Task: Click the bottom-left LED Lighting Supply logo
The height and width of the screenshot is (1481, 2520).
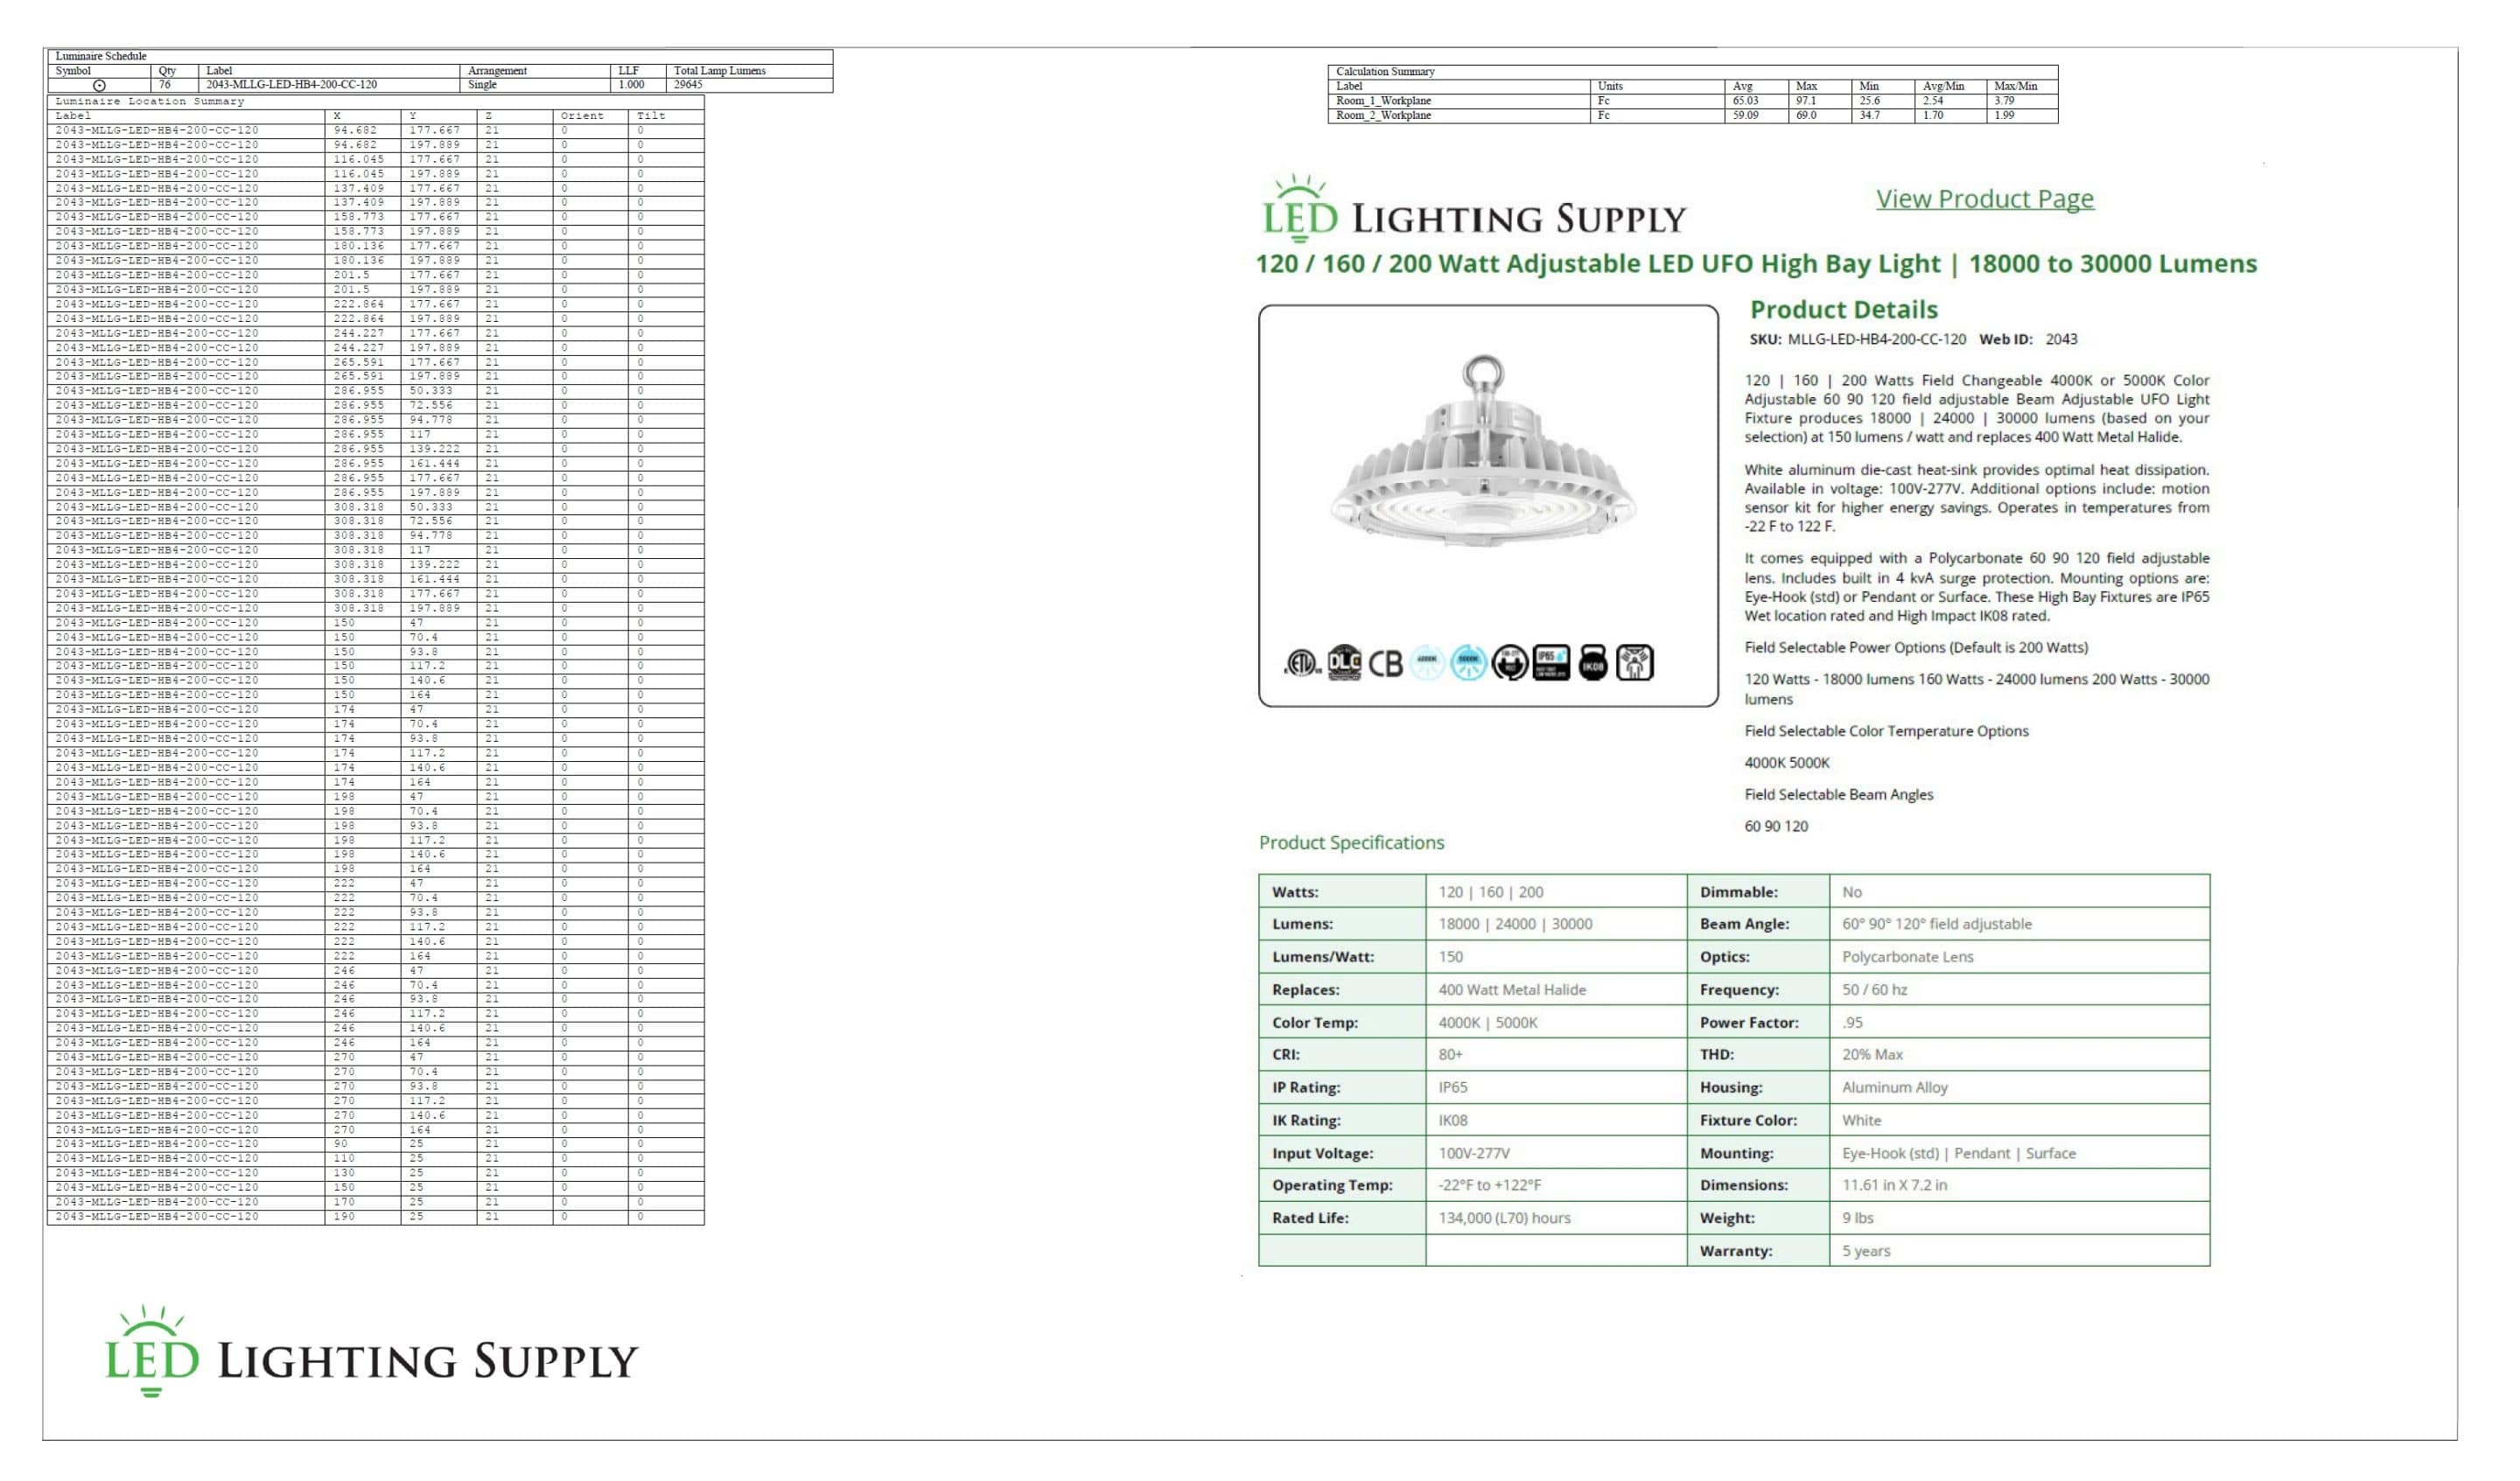Action: tap(371, 1352)
